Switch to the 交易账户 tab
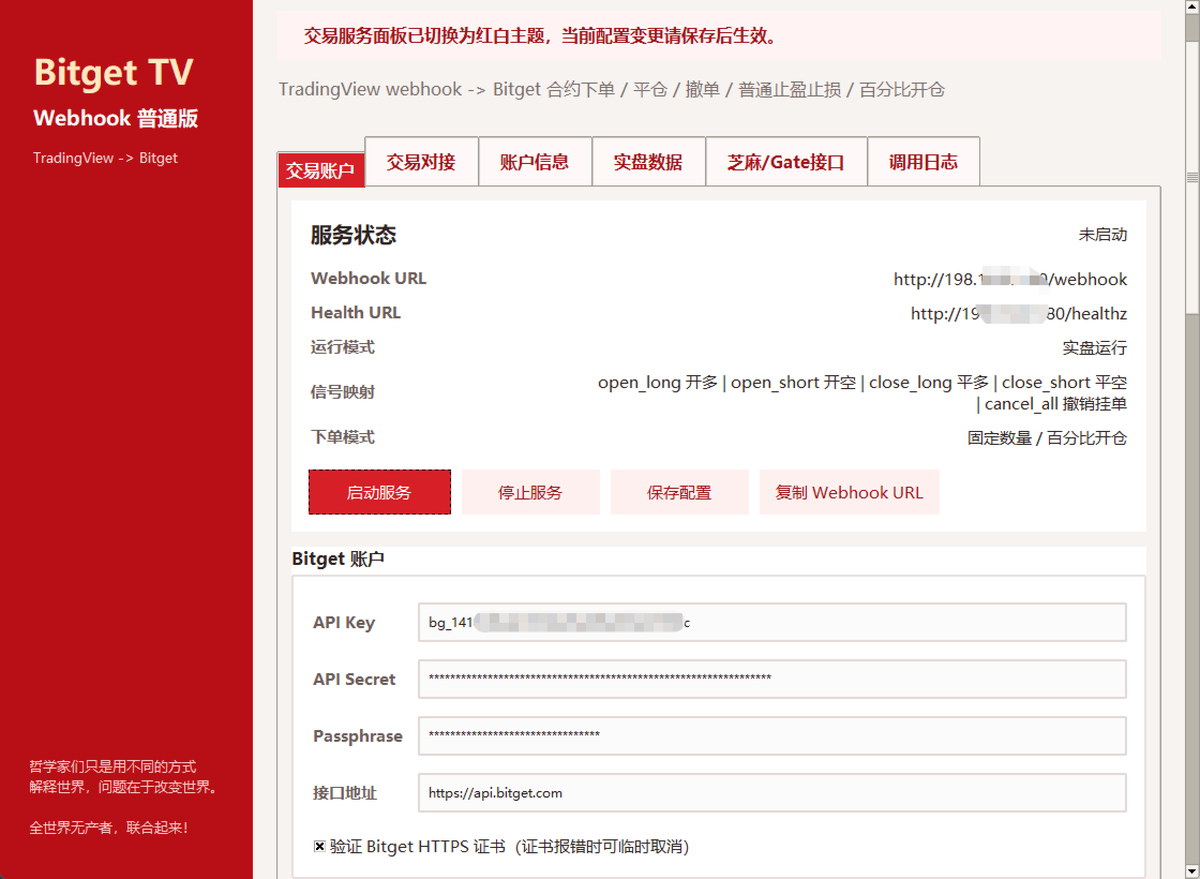1200x879 pixels. coord(320,171)
